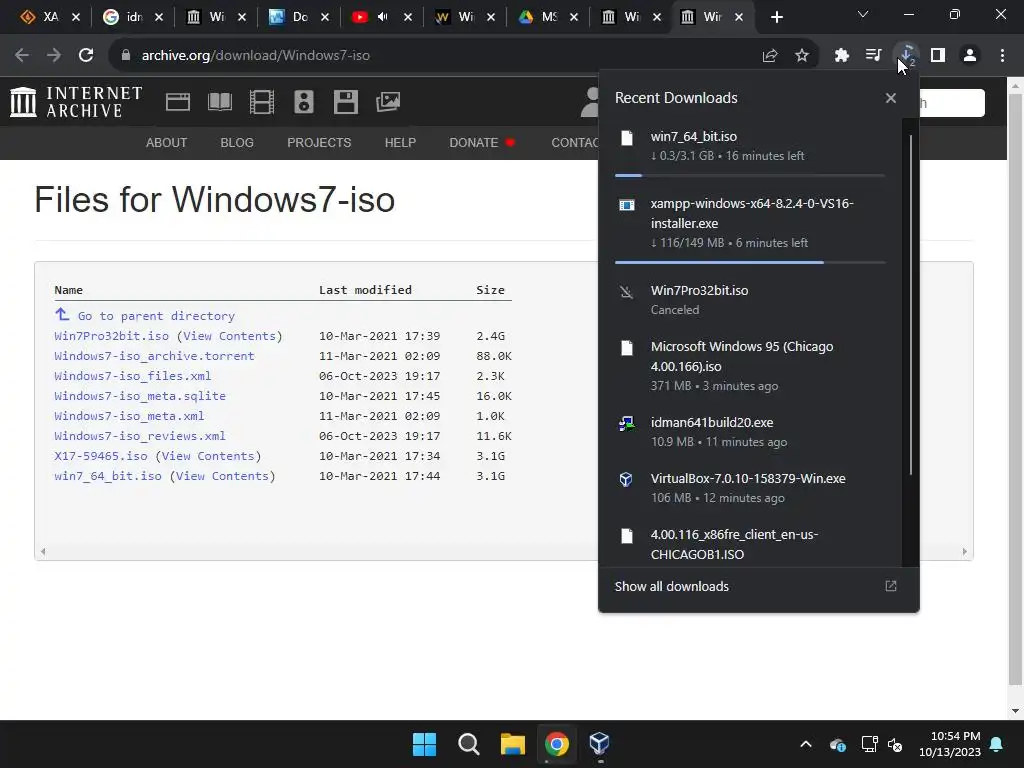Open Internet Archive Images icon
Viewport: 1024px width, 768px height.
pyautogui.click(x=388, y=102)
